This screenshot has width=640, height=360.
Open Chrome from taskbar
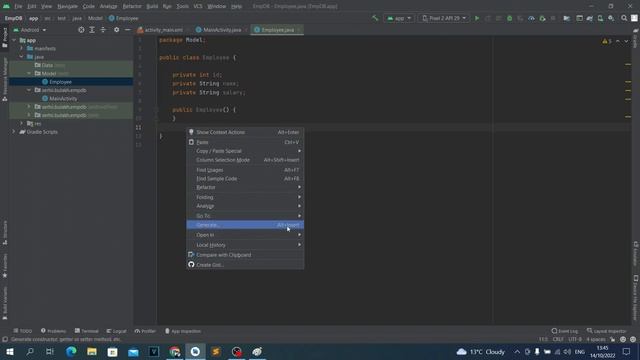click(x=175, y=352)
